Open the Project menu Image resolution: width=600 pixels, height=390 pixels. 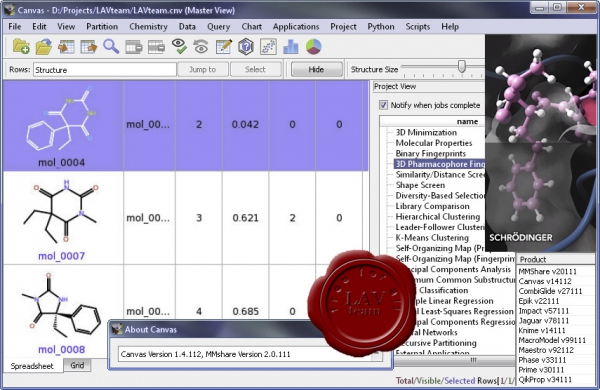pyautogui.click(x=343, y=26)
